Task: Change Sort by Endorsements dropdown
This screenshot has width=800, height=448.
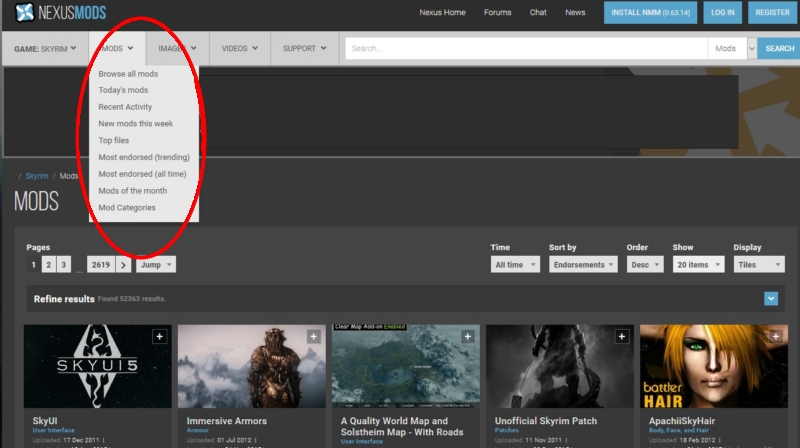Action: point(583,265)
